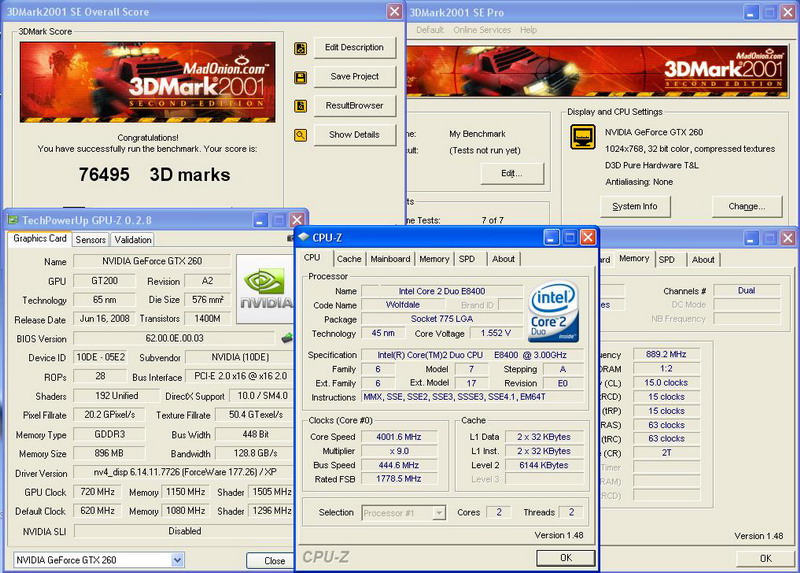Click the Bus Speed 444.6 MHz value

[x=399, y=465]
